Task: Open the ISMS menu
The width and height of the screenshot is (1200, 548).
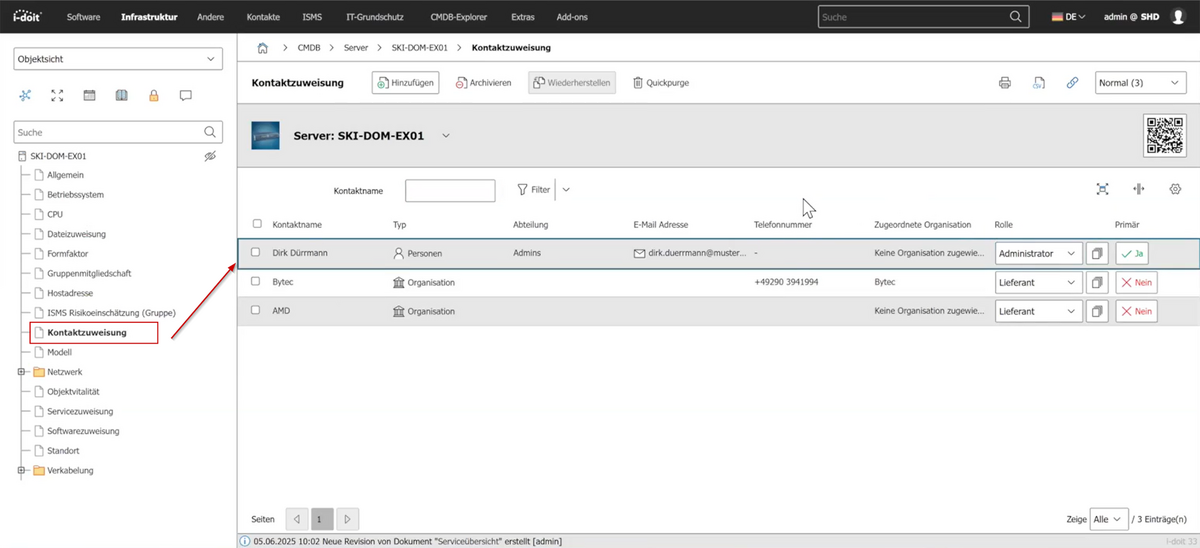Action: coord(312,17)
